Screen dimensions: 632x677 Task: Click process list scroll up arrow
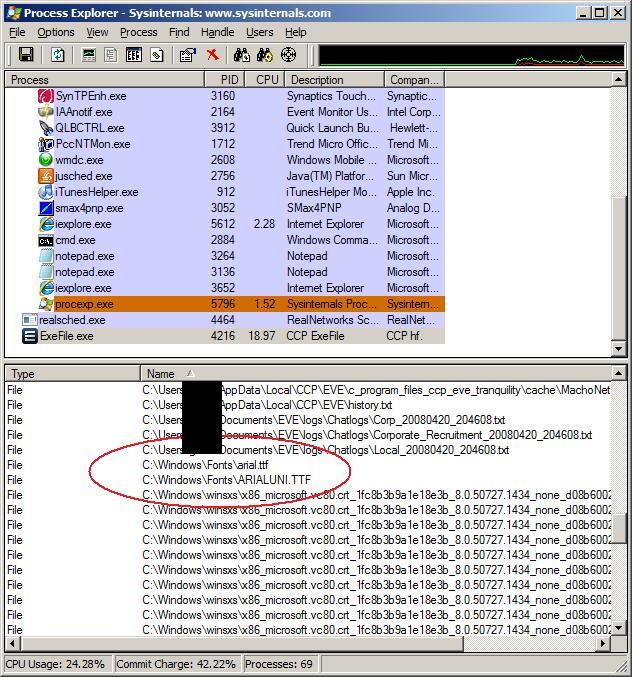[x=619, y=79]
